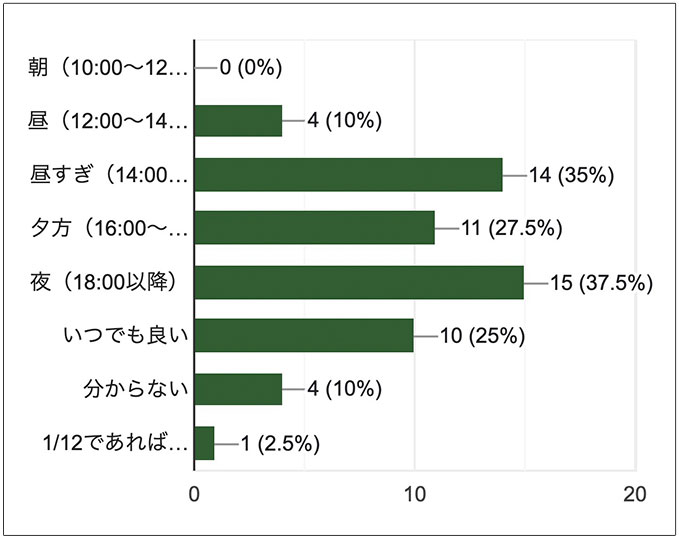Screen dimensions: 679x538
Task: Click the 昼（12:00〜14… bar
Action: [x=238, y=121]
